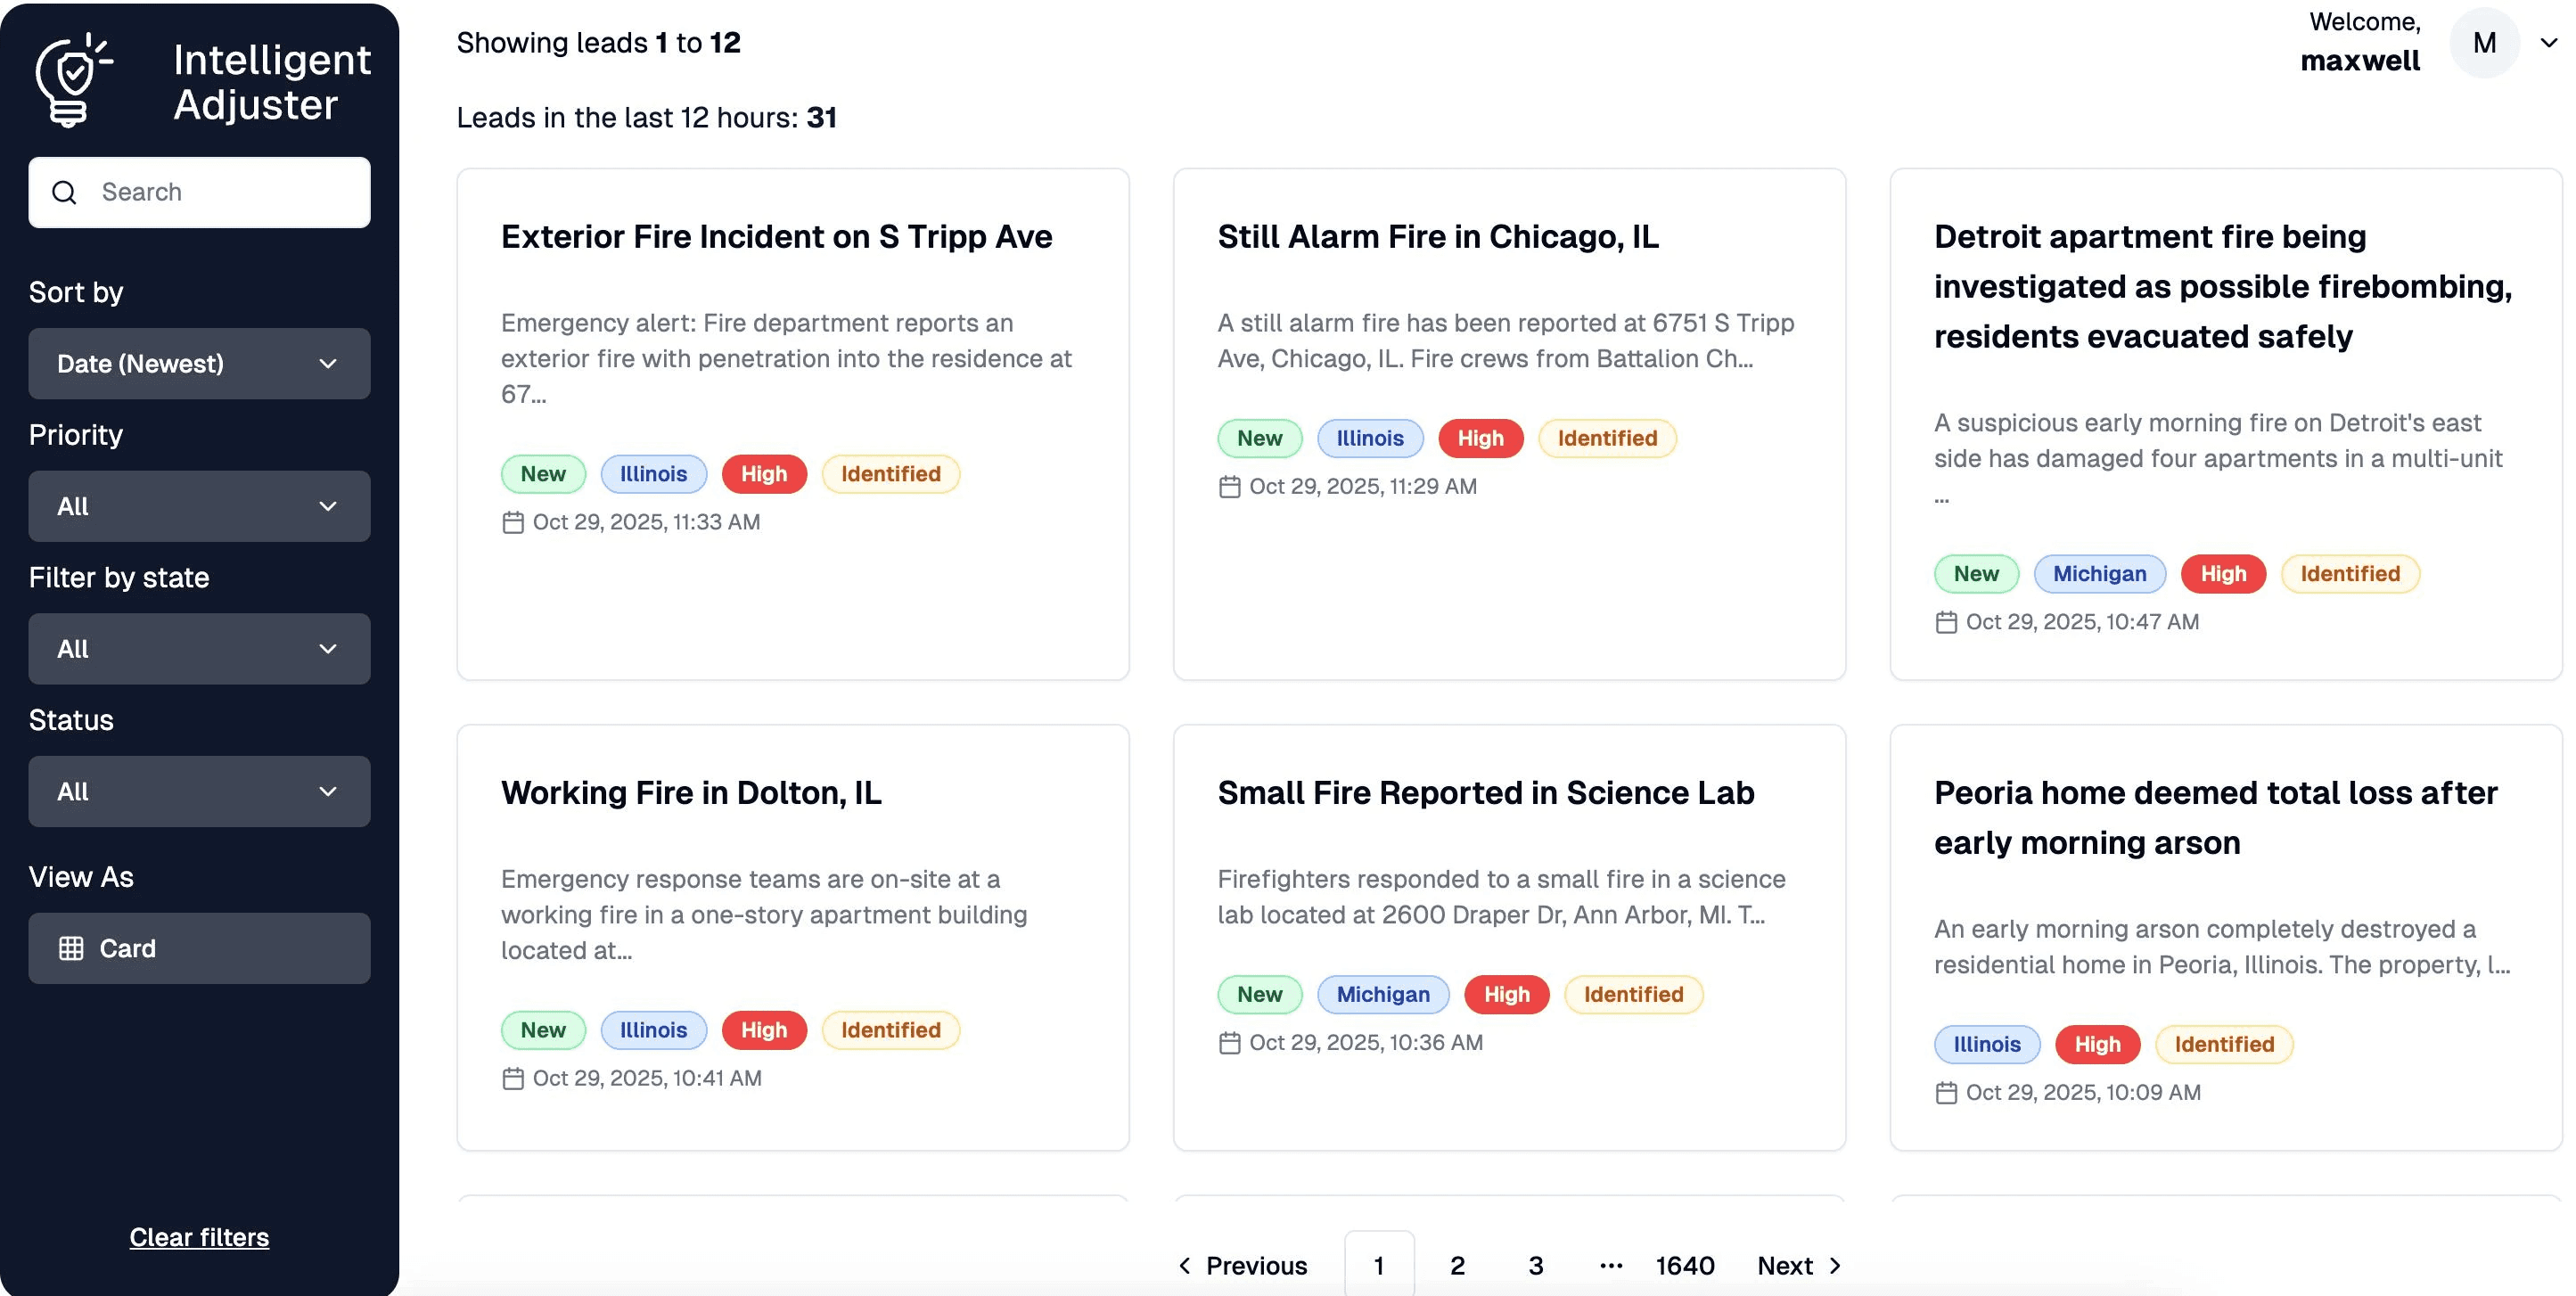Click Identified tag on Working Fire Dolton card
Image resolution: width=2576 pixels, height=1296 pixels.
point(891,1030)
